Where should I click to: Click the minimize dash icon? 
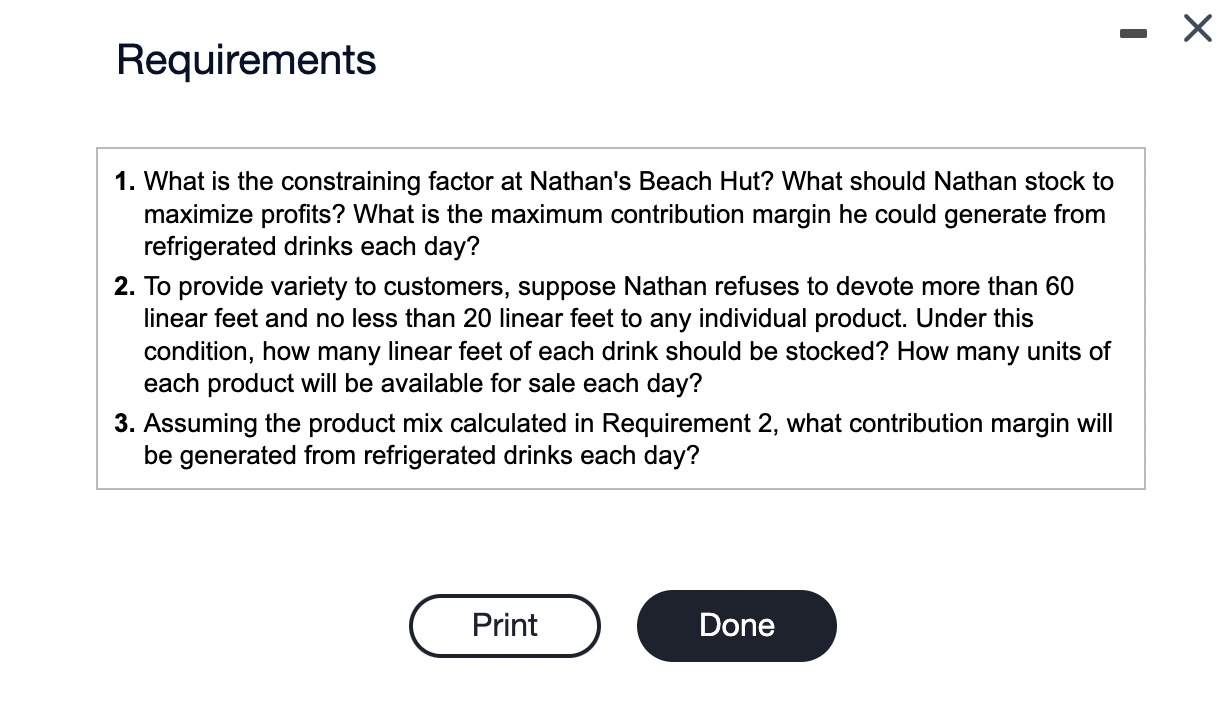click(x=1134, y=32)
